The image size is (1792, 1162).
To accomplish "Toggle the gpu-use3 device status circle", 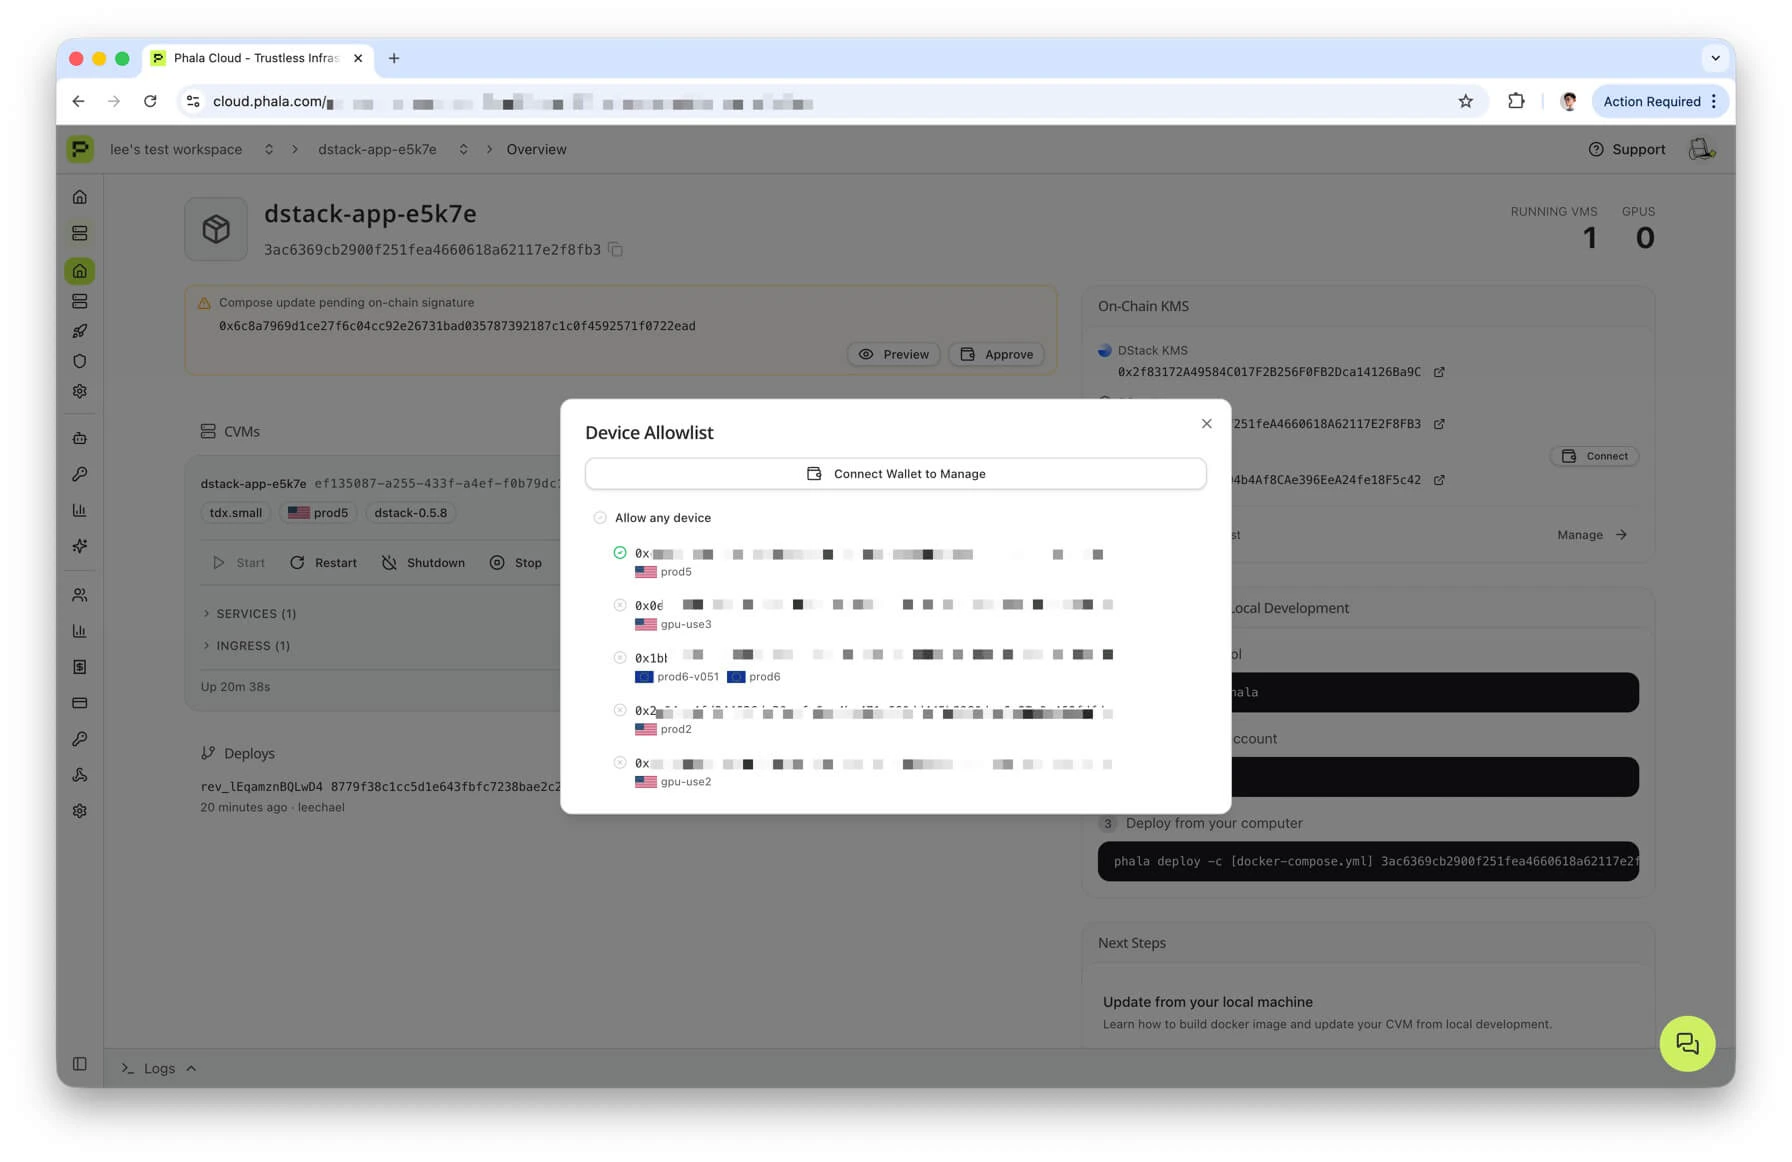I will (x=620, y=605).
